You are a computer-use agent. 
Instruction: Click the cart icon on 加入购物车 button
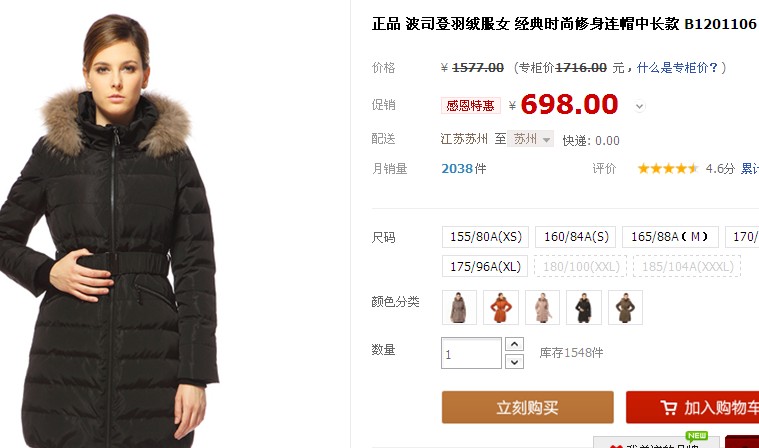(x=668, y=408)
